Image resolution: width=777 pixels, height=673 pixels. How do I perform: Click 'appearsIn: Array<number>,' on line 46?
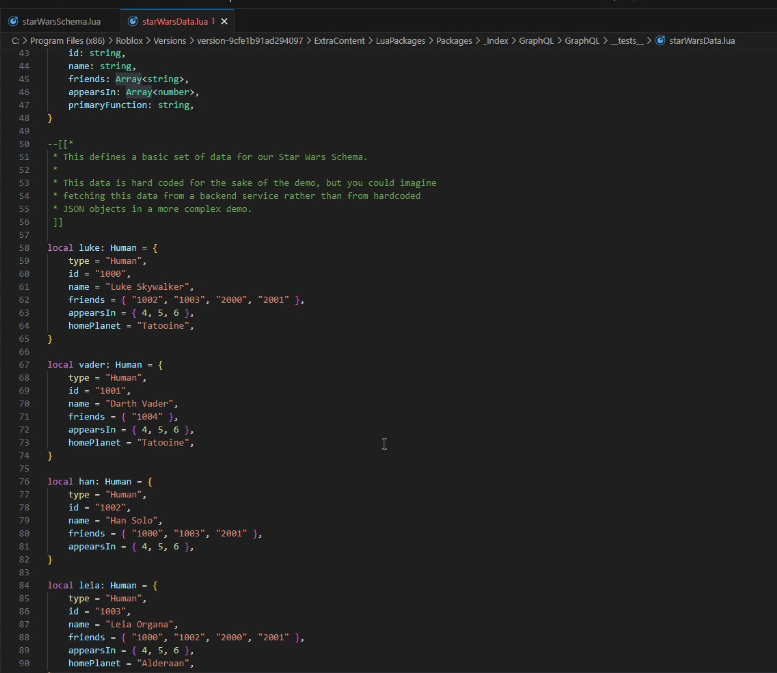134,92
